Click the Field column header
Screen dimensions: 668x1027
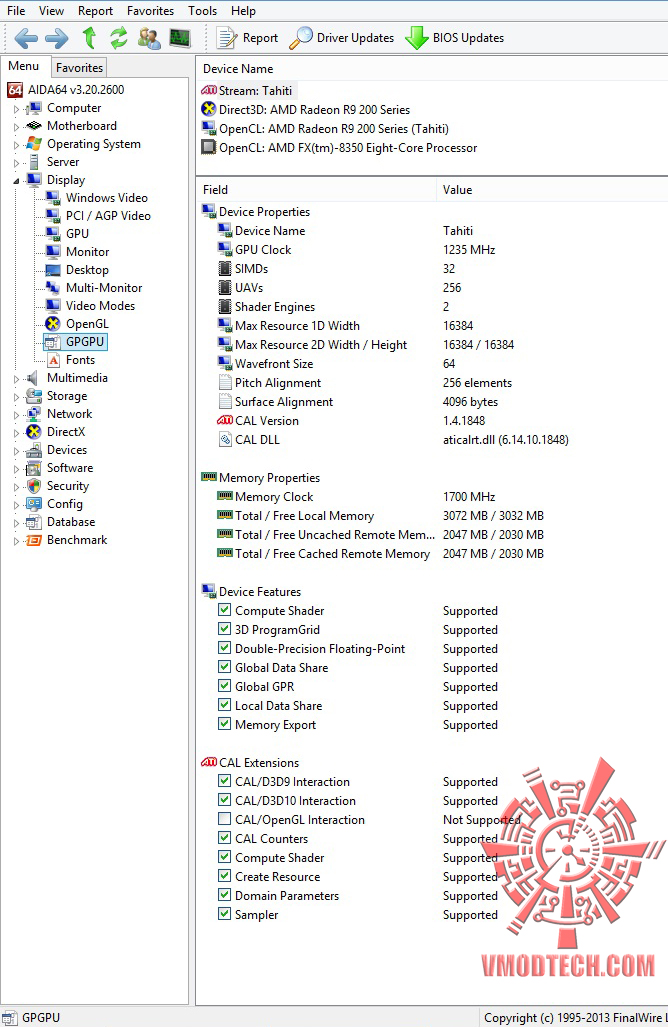[316, 189]
